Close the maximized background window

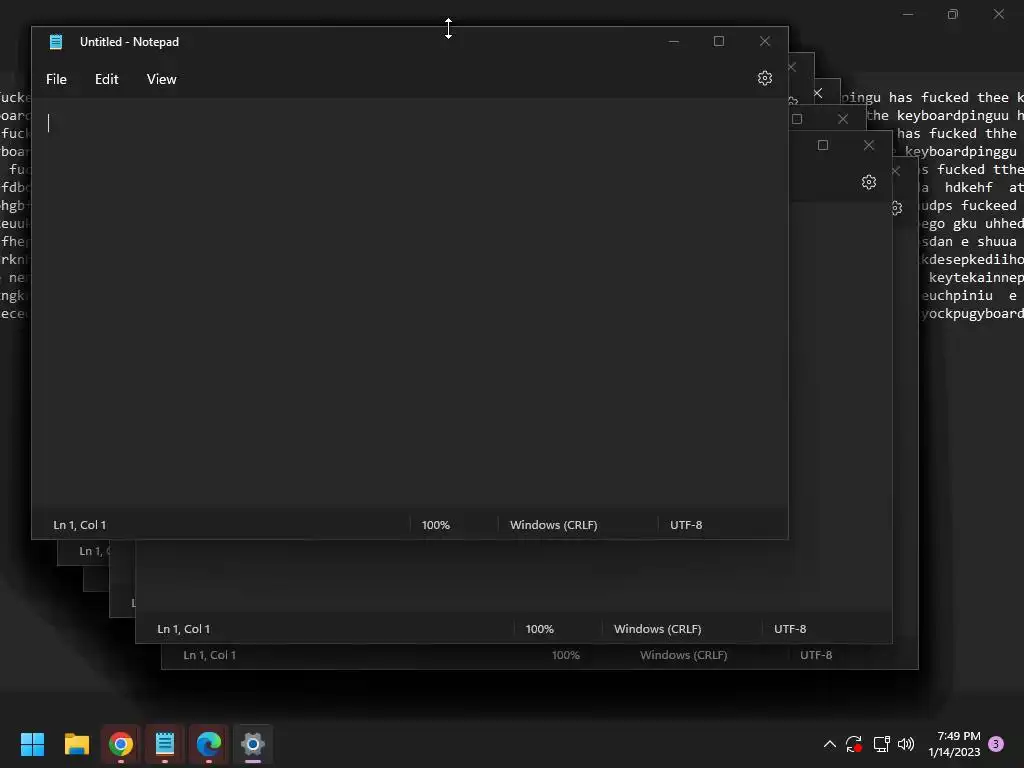(999, 14)
